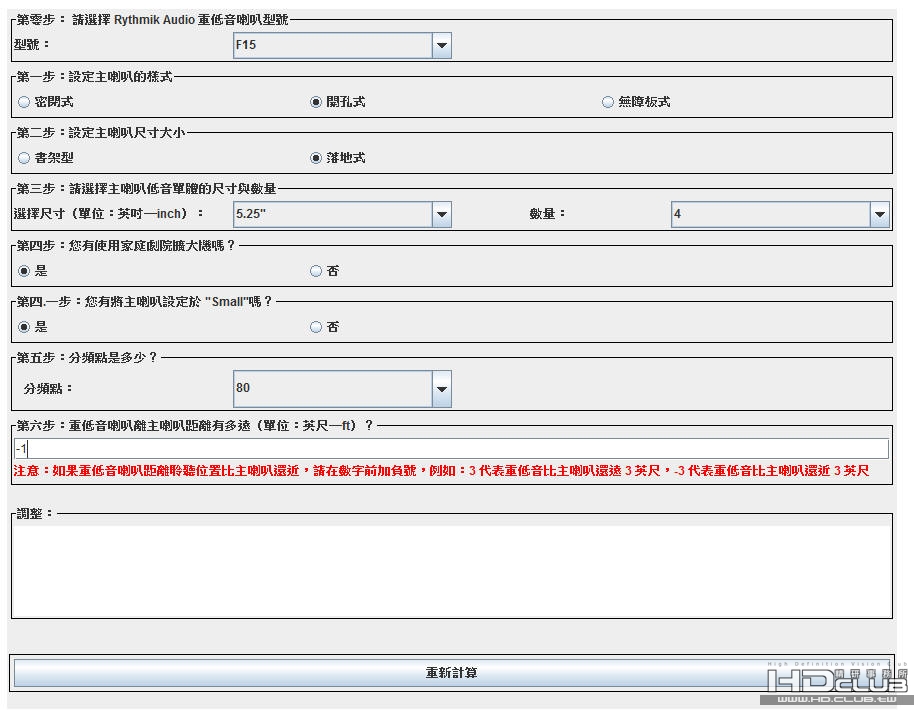The image size is (919, 710).
Task: Click the 第三步 低音單體的尺寸與數量 heading
Action: 147,189
